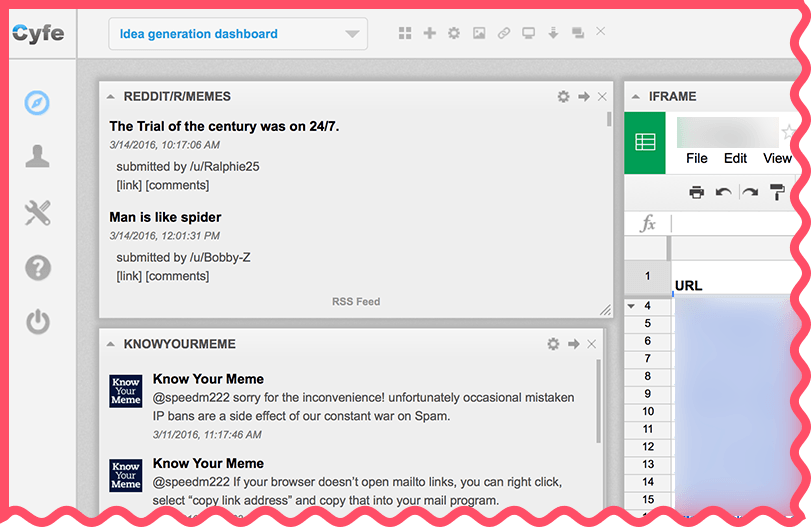Open the compass dashboards icon in sidebar
The height and width of the screenshot is (527, 811).
37,102
